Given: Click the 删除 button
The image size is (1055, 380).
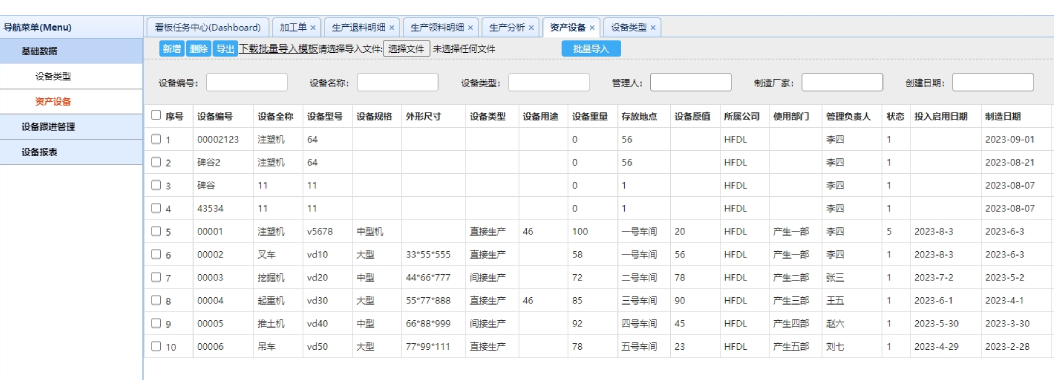Looking at the screenshot, I should (198, 48).
